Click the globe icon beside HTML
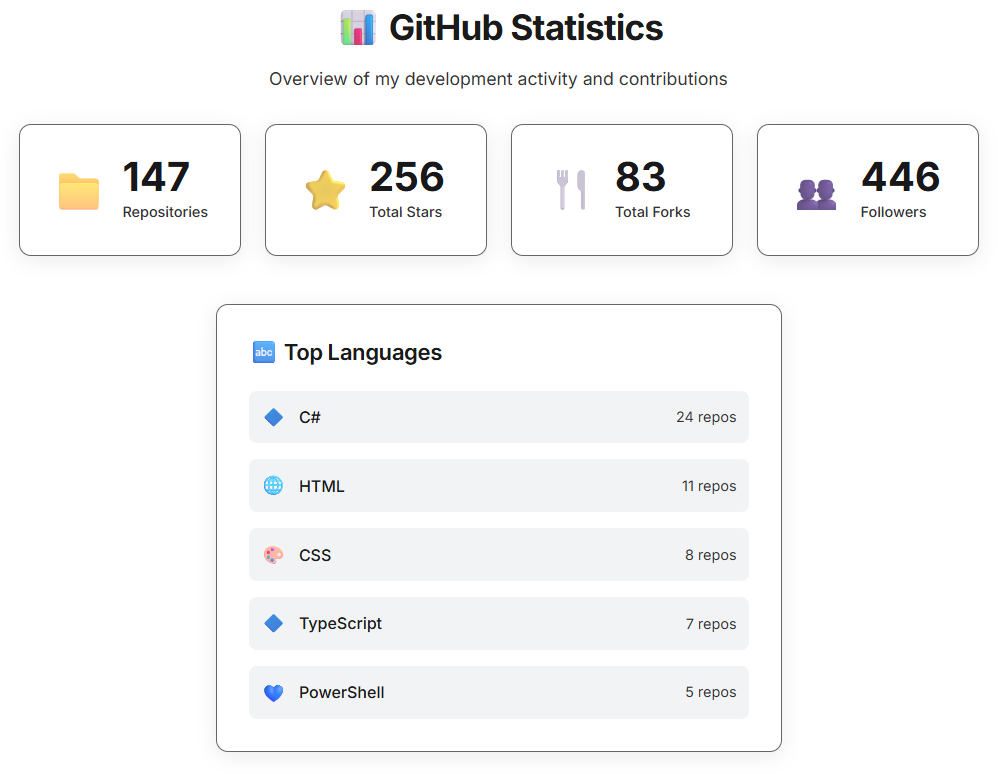Image resolution: width=998 pixels, height=774 pixels. click(274, 486)
